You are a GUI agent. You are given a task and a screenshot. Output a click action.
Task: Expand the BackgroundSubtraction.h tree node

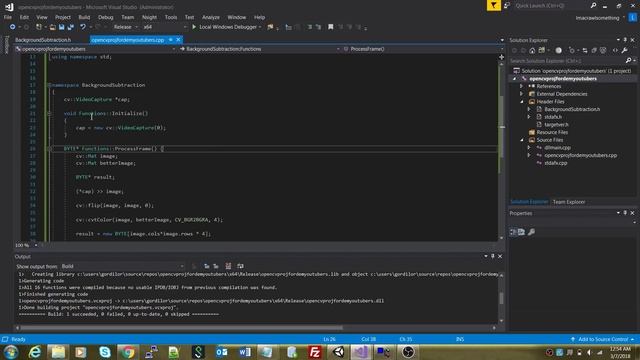click(x=529, y=109)
